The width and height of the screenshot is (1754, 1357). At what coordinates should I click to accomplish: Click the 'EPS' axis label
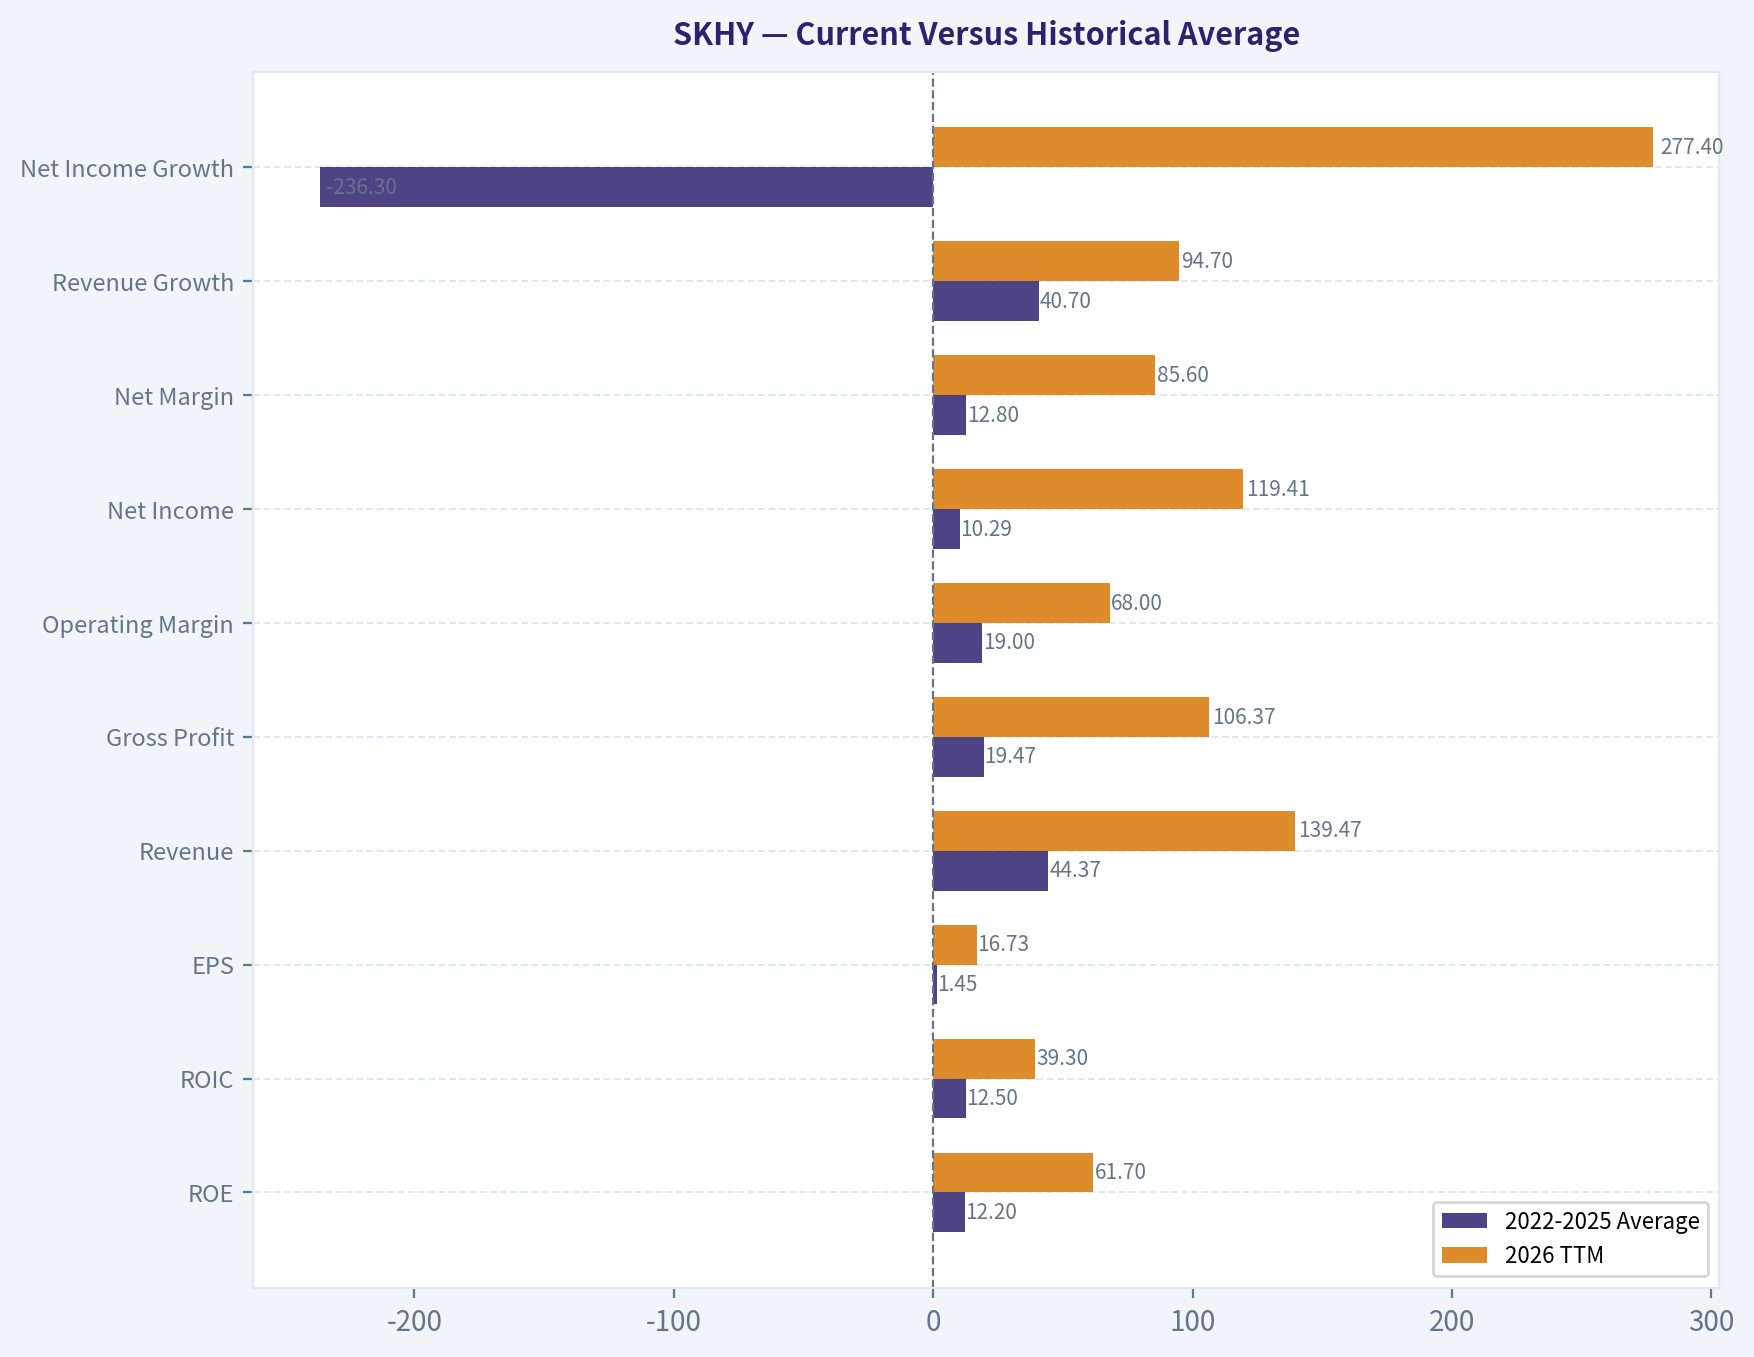tap(213, 965)
